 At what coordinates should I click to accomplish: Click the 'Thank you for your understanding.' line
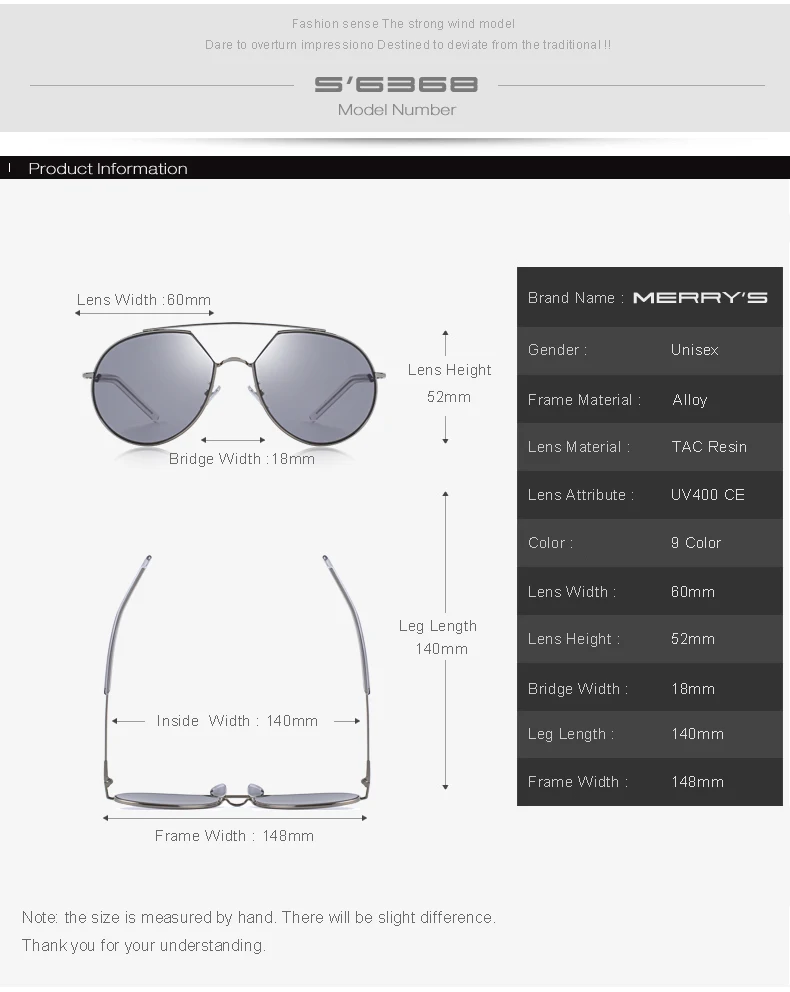144,946
